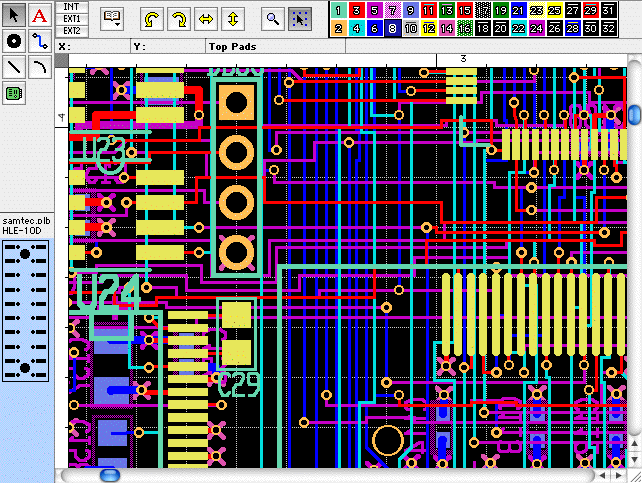Select layer 8 color swatch
This screenshot has width=642, height=483.
point(392,29)
